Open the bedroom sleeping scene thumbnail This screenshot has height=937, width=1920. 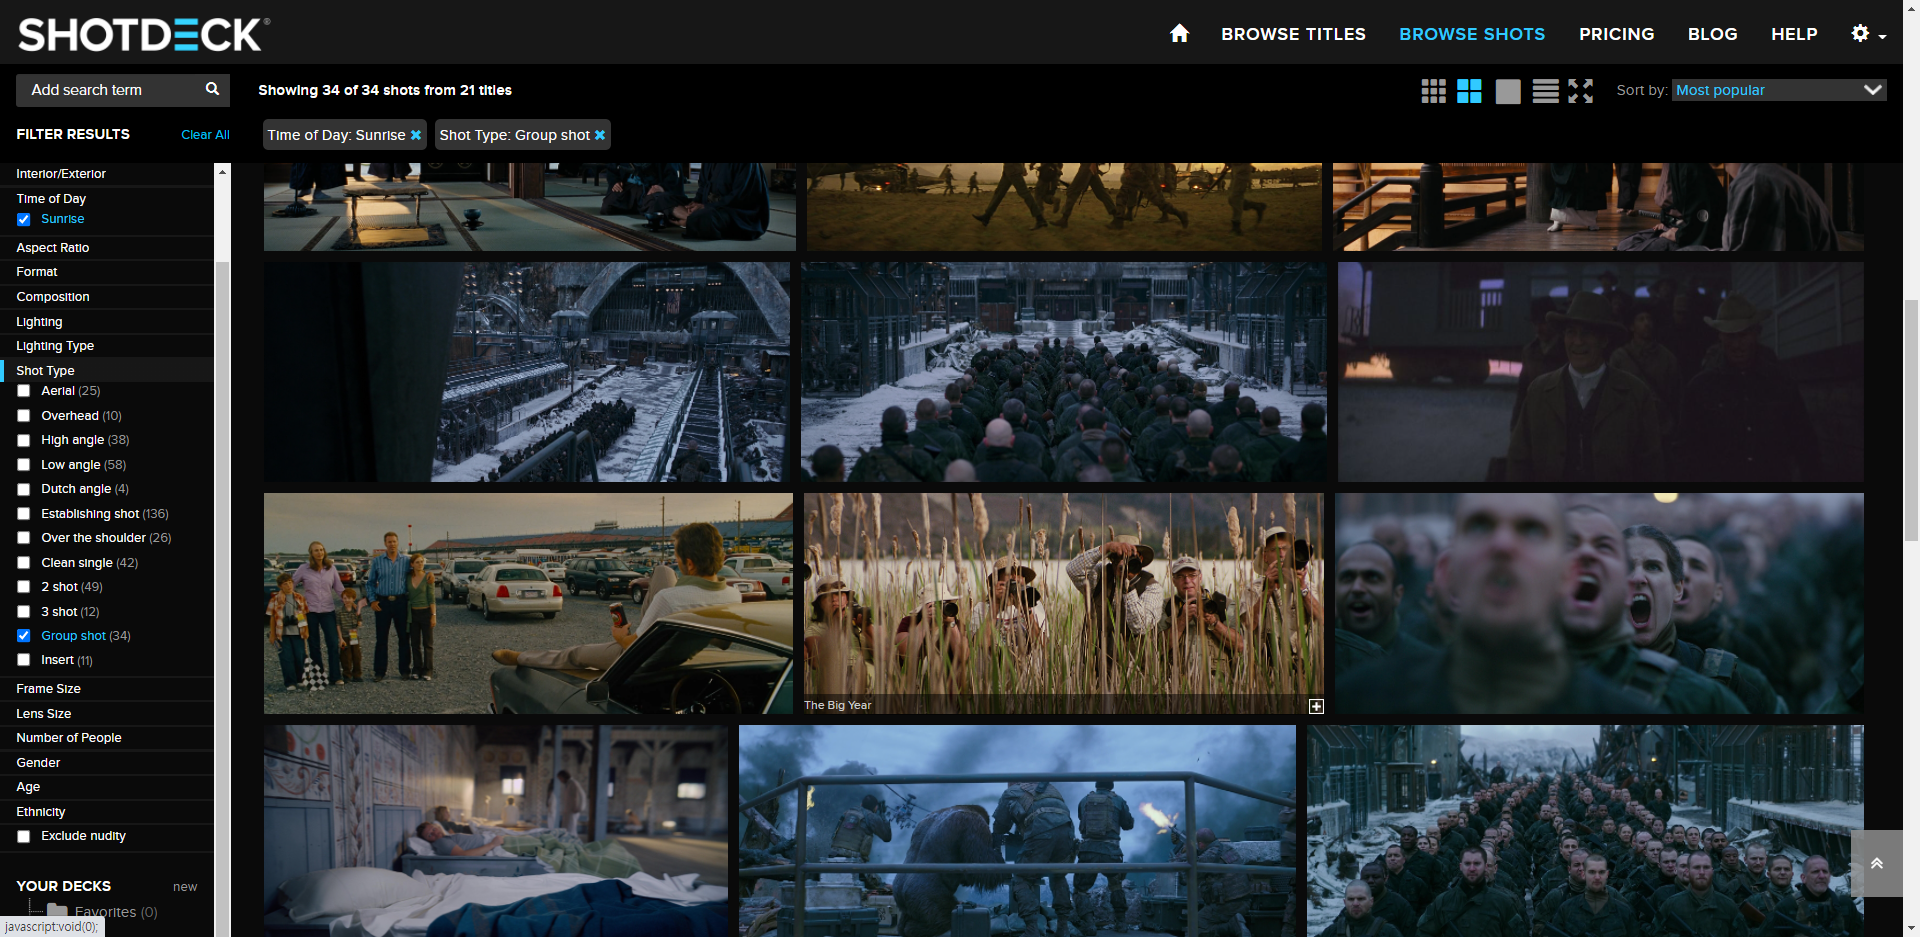pos(496,831)
